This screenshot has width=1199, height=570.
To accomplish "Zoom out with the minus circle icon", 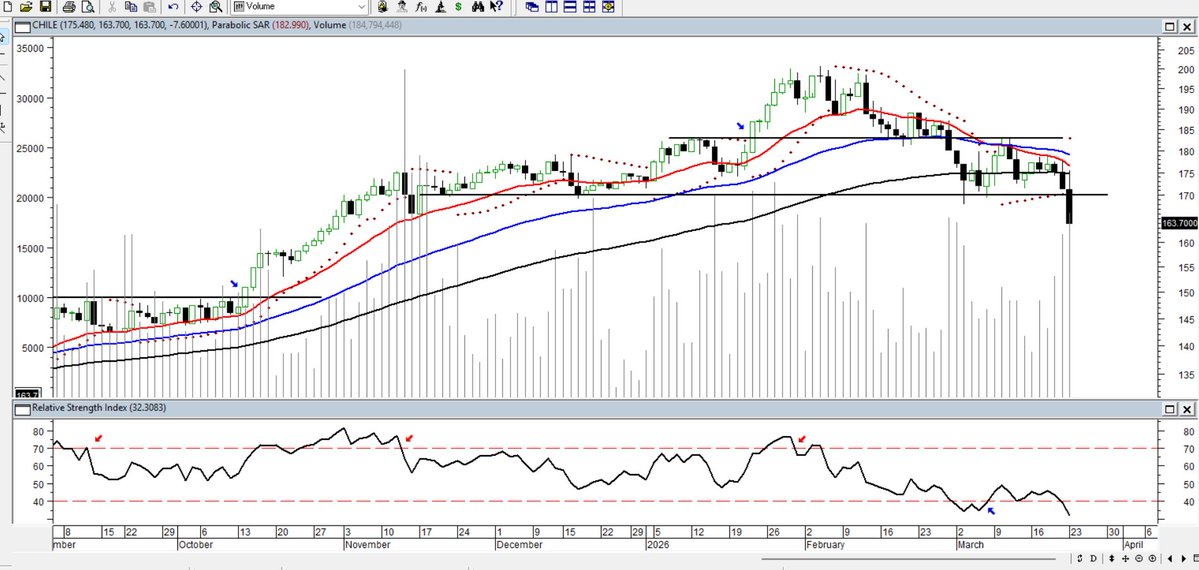I will coord(1139,559).
